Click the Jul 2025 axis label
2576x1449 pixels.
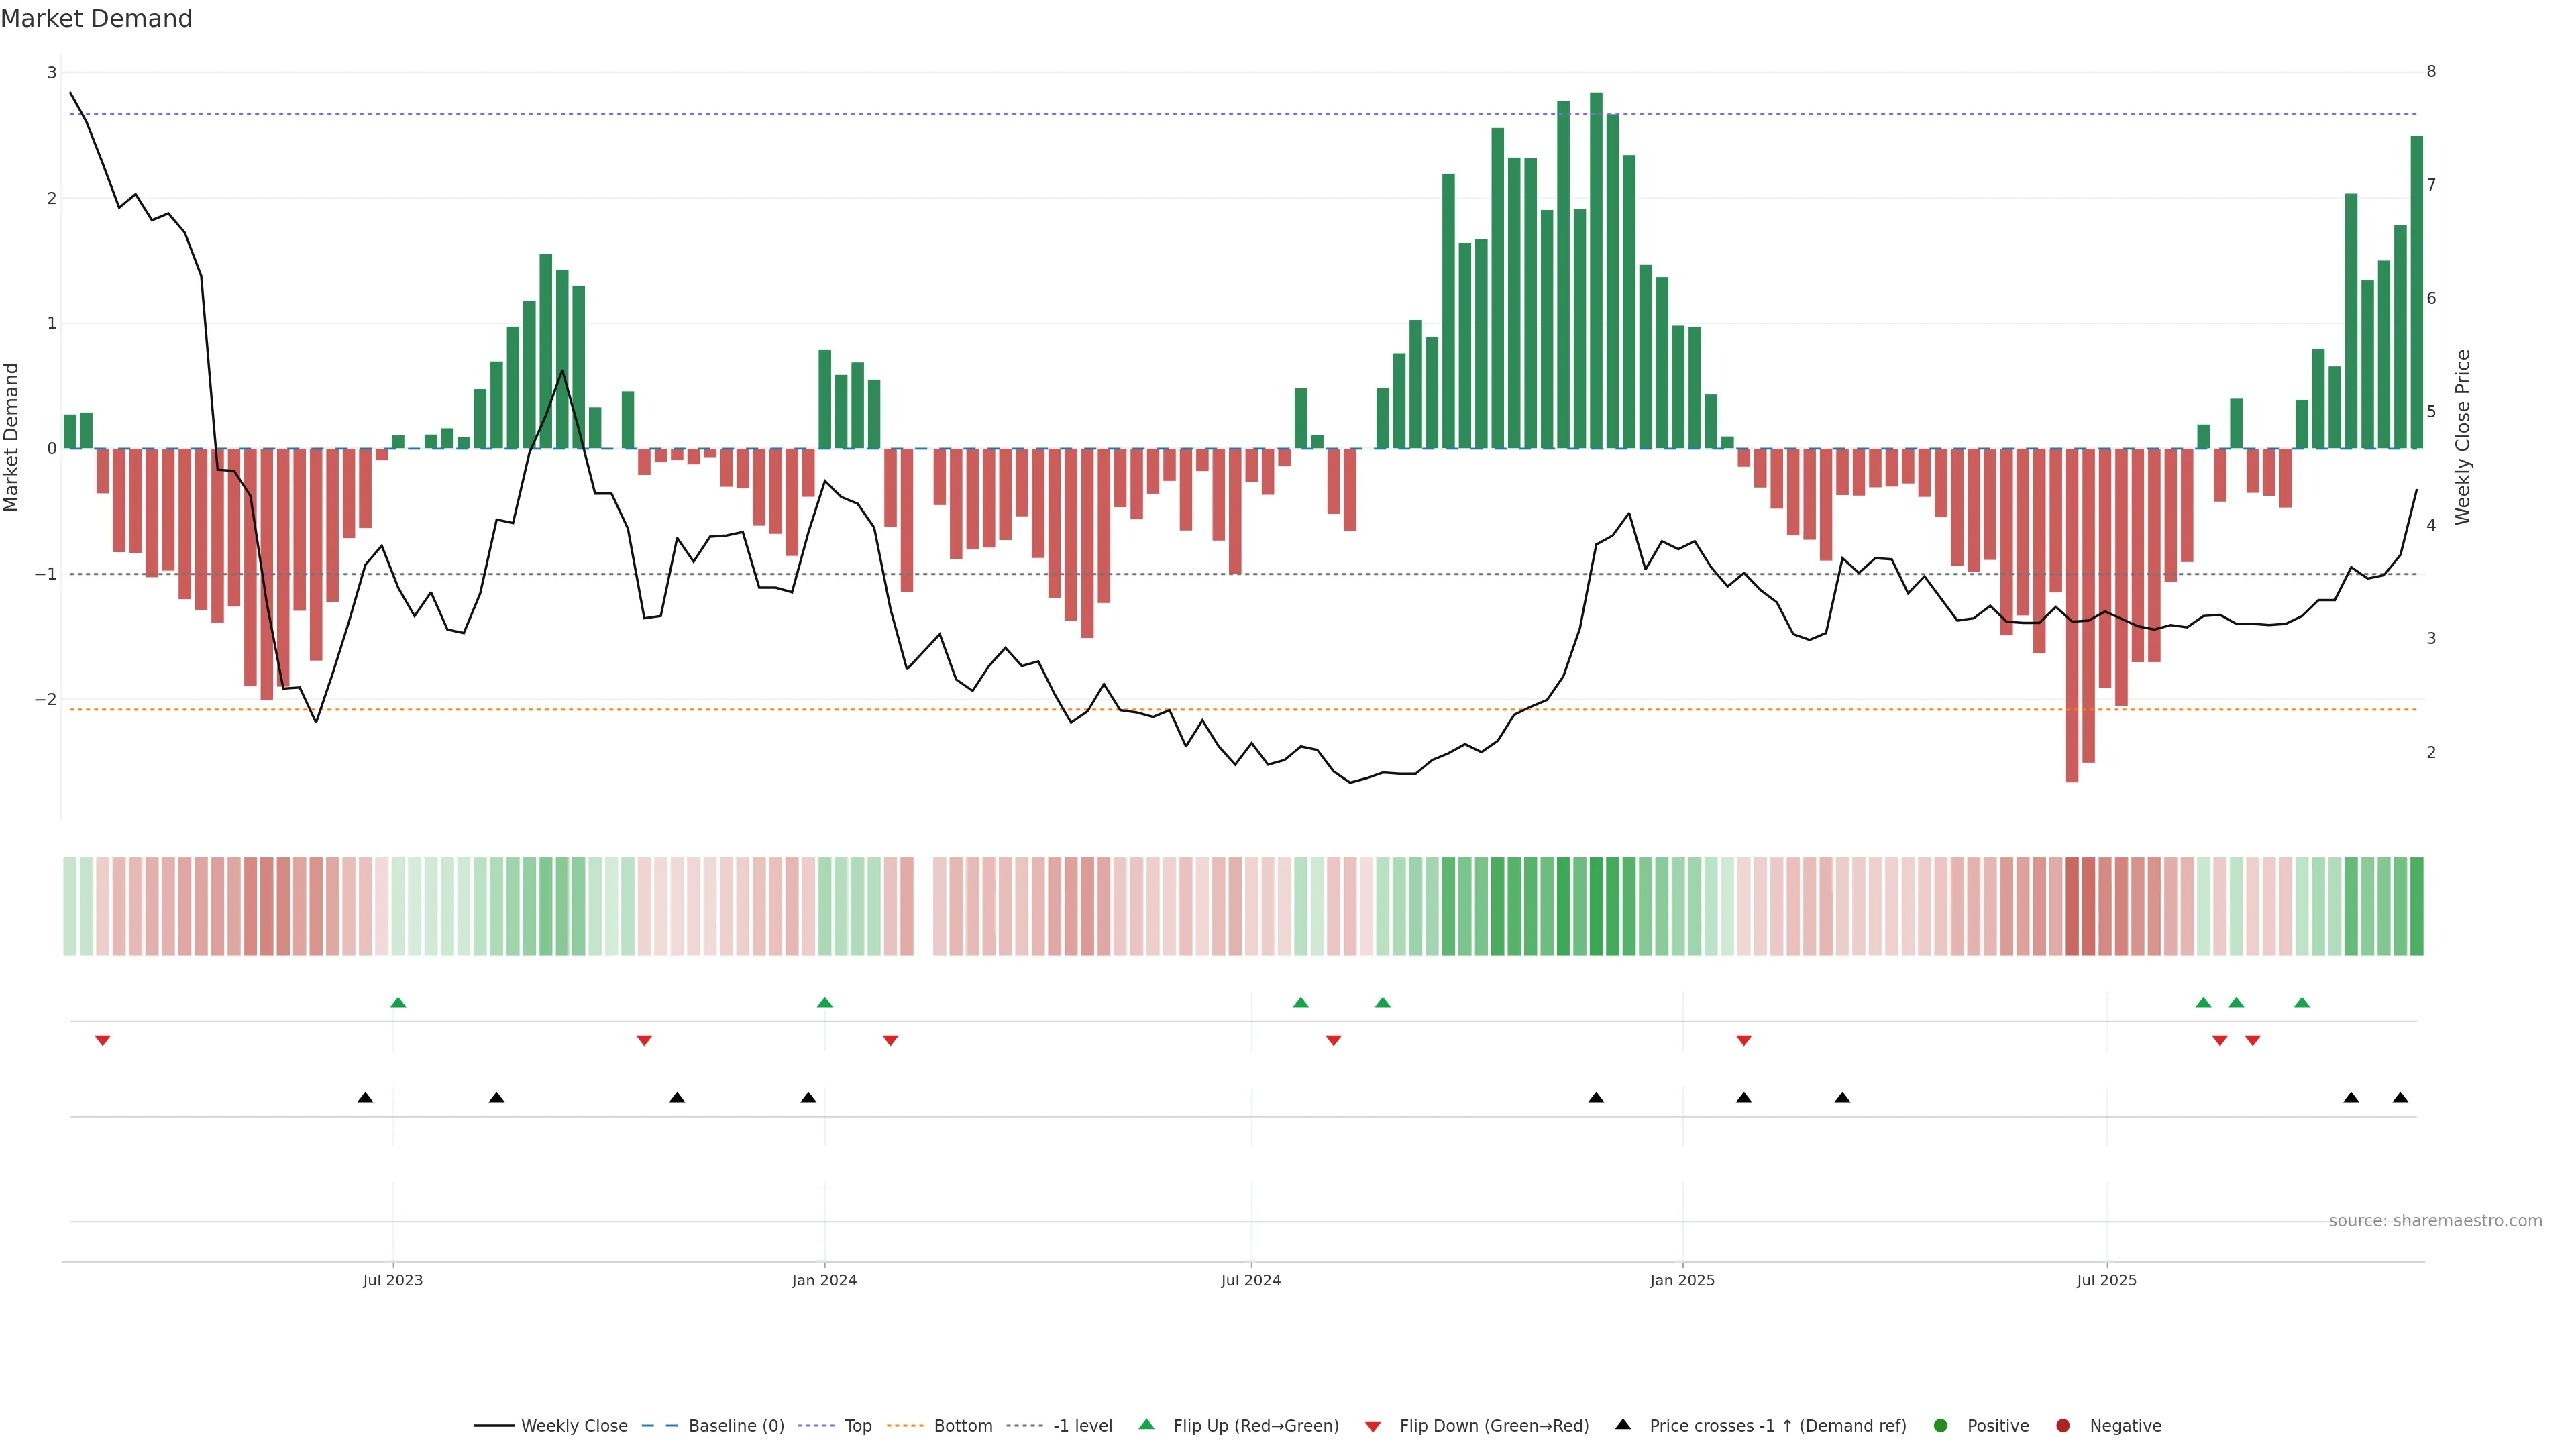click(x=2107, y=1281)
